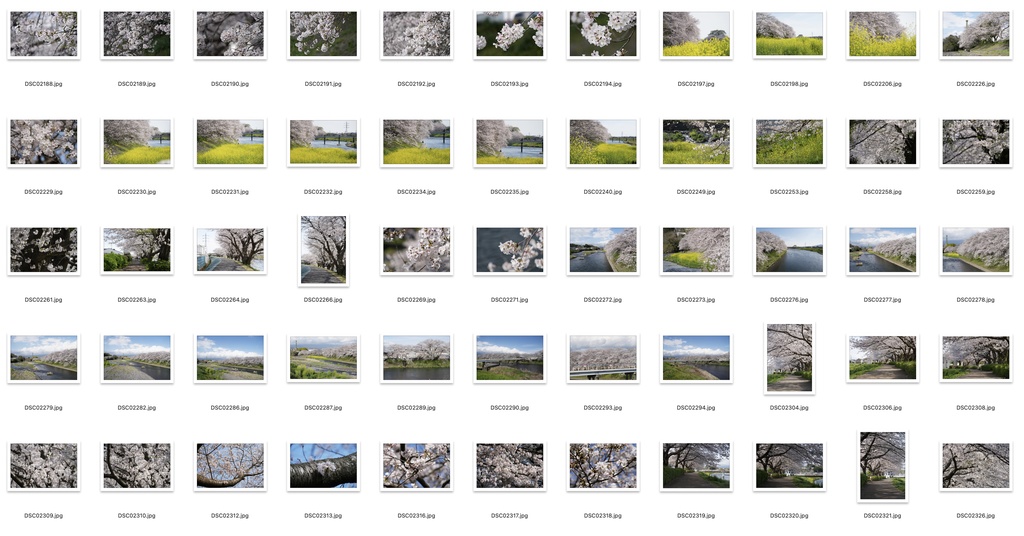The image size is (1024, 536).
Task: Select the portrait-oriented DSC02266.jpg thumbnail
Action: click(323, 250)
